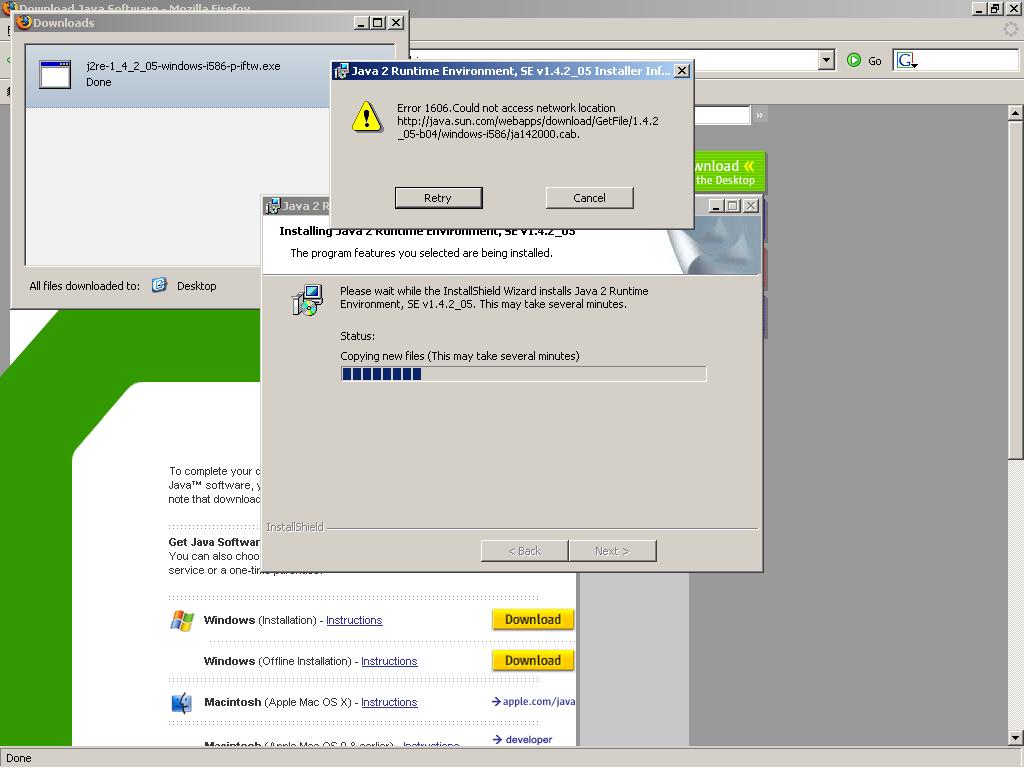Click the Windows logo icon on the page

coord(182,620)
